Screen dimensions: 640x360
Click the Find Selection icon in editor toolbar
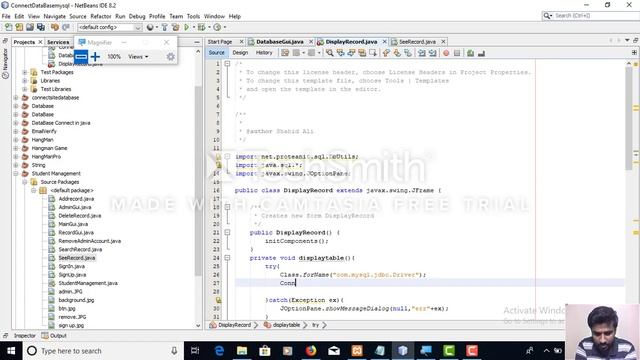329,53
